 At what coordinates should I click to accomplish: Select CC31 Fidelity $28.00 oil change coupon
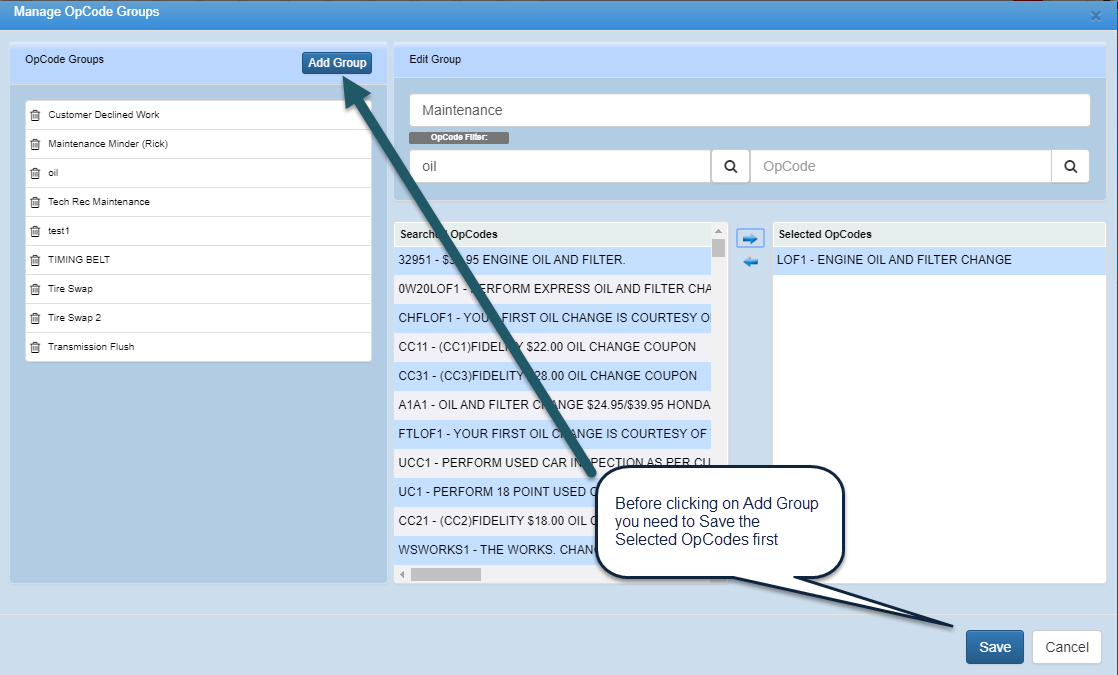[x=548, y=376]
